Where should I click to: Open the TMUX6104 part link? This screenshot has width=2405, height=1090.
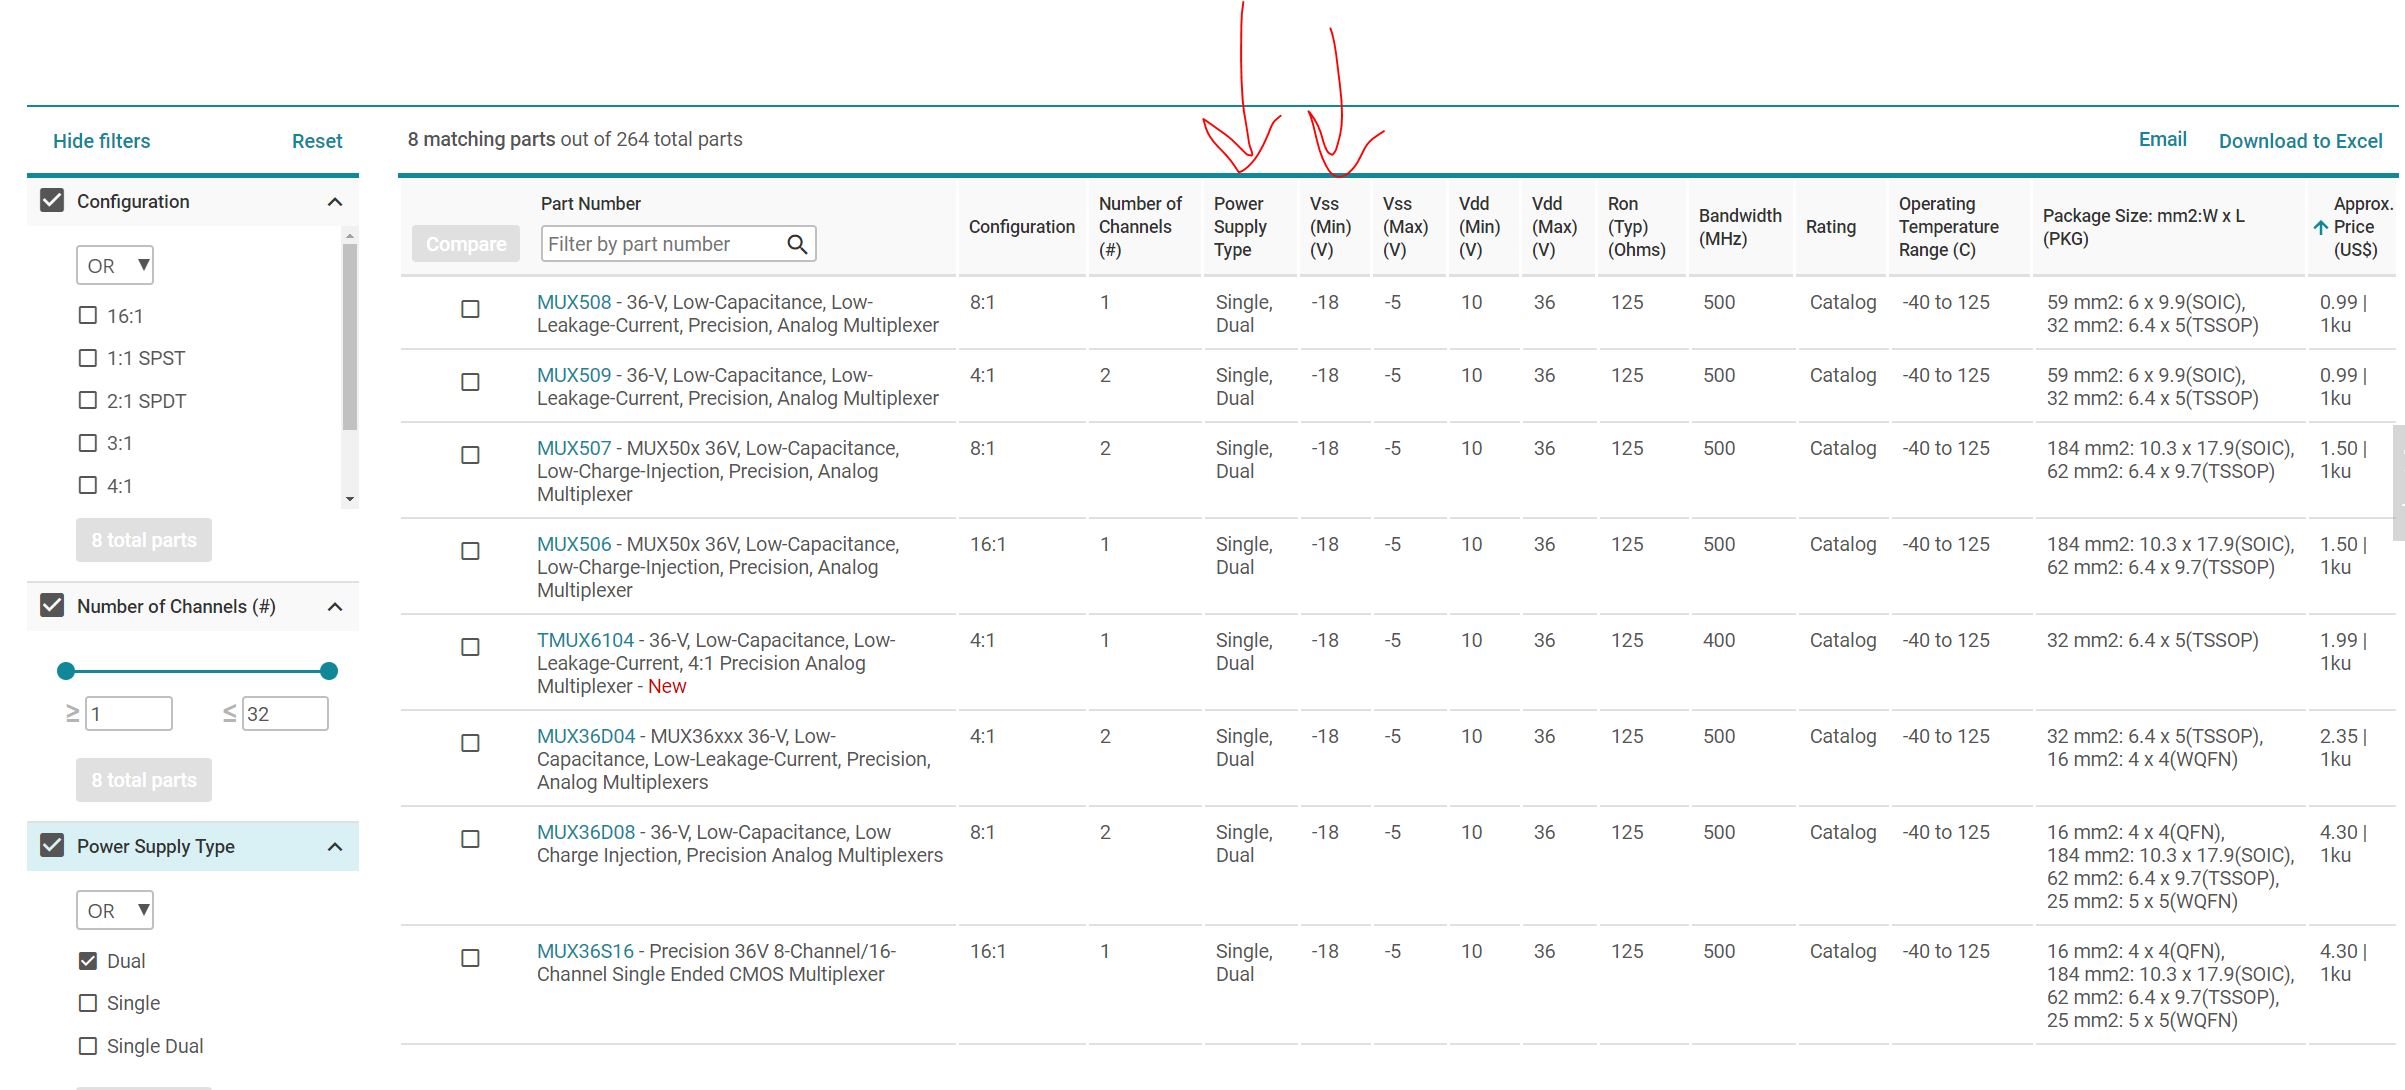pos(585,640)
